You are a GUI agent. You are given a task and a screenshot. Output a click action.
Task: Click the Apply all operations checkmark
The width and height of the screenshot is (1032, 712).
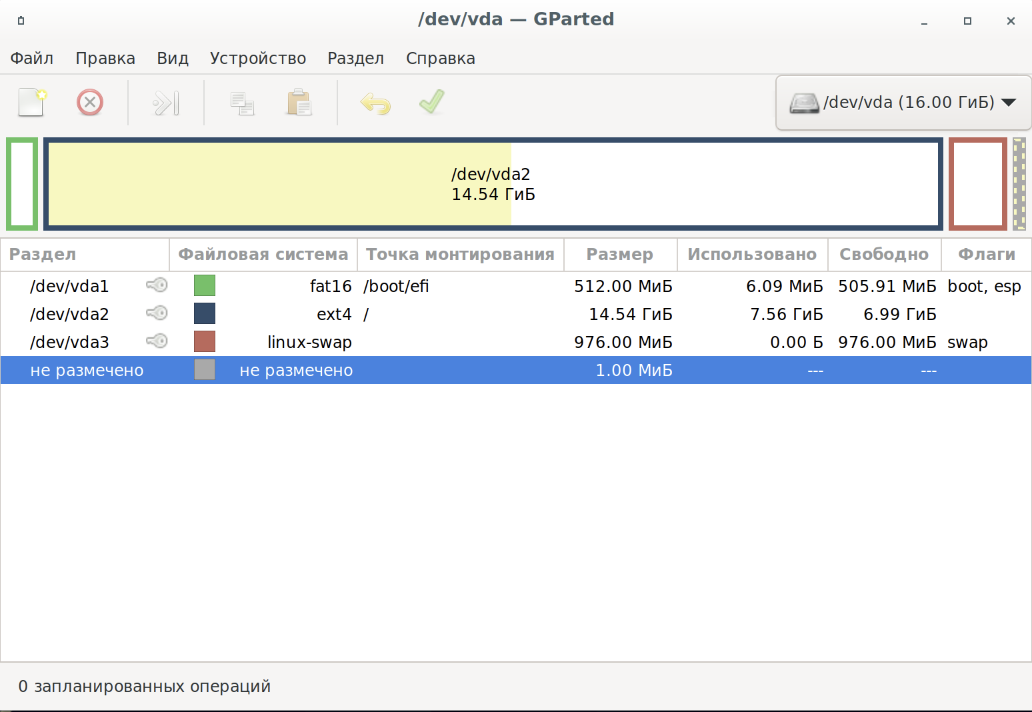pos(432,102)
